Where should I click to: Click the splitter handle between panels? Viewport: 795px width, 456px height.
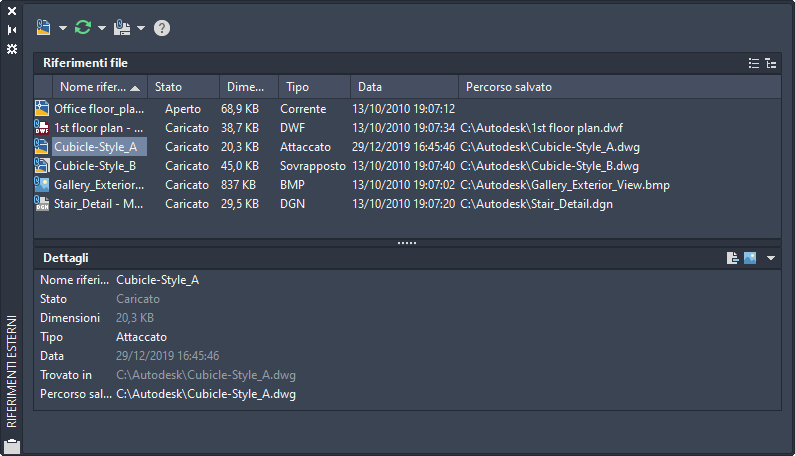[x=407, y=243]
